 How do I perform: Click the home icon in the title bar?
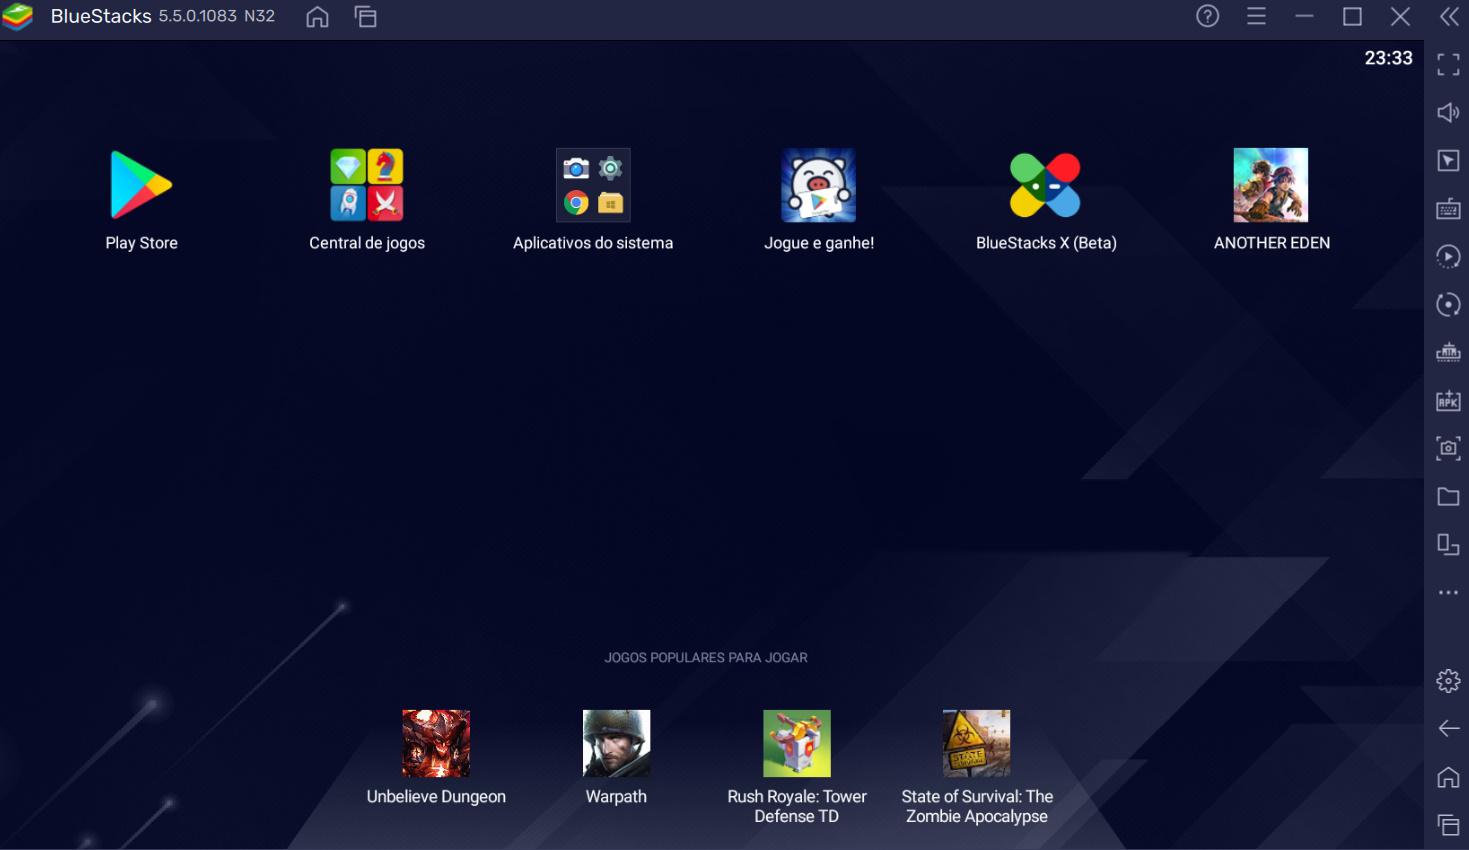317,17
